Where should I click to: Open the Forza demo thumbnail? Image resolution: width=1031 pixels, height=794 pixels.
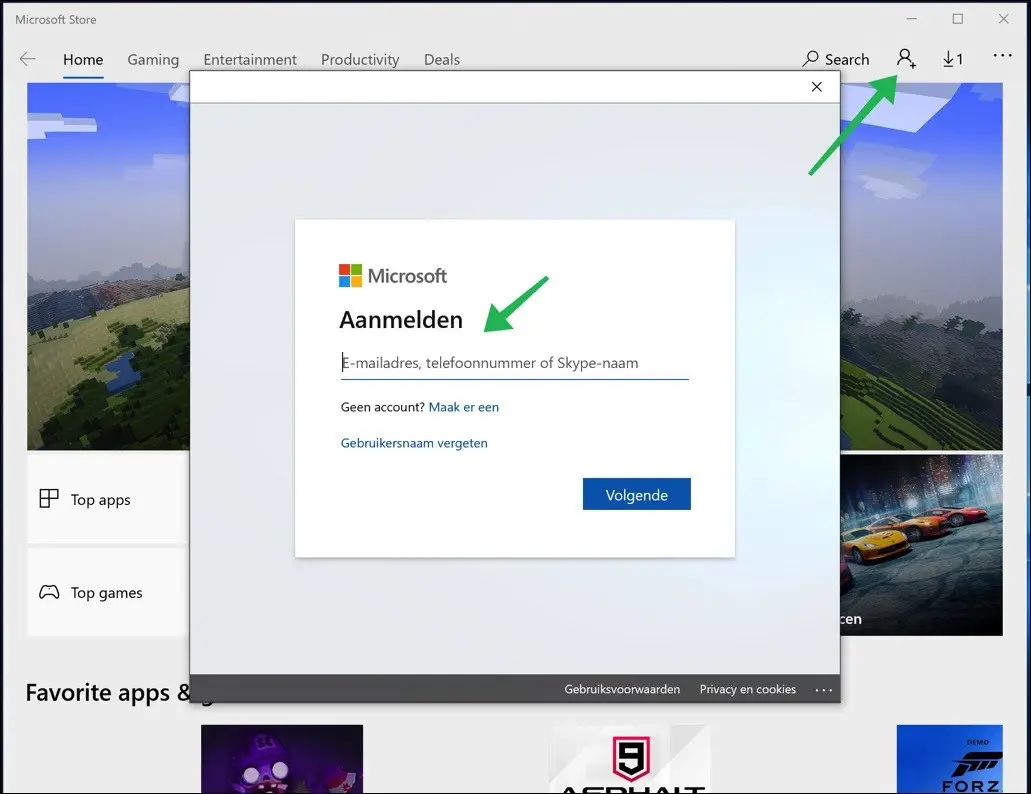click(949, 759)
